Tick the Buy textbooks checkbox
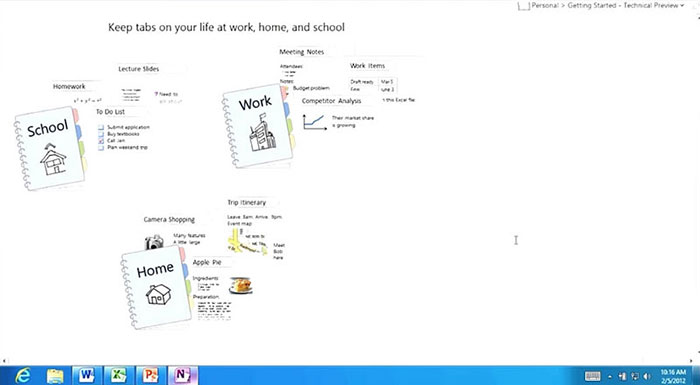700x385 pixels. [101, 134]
